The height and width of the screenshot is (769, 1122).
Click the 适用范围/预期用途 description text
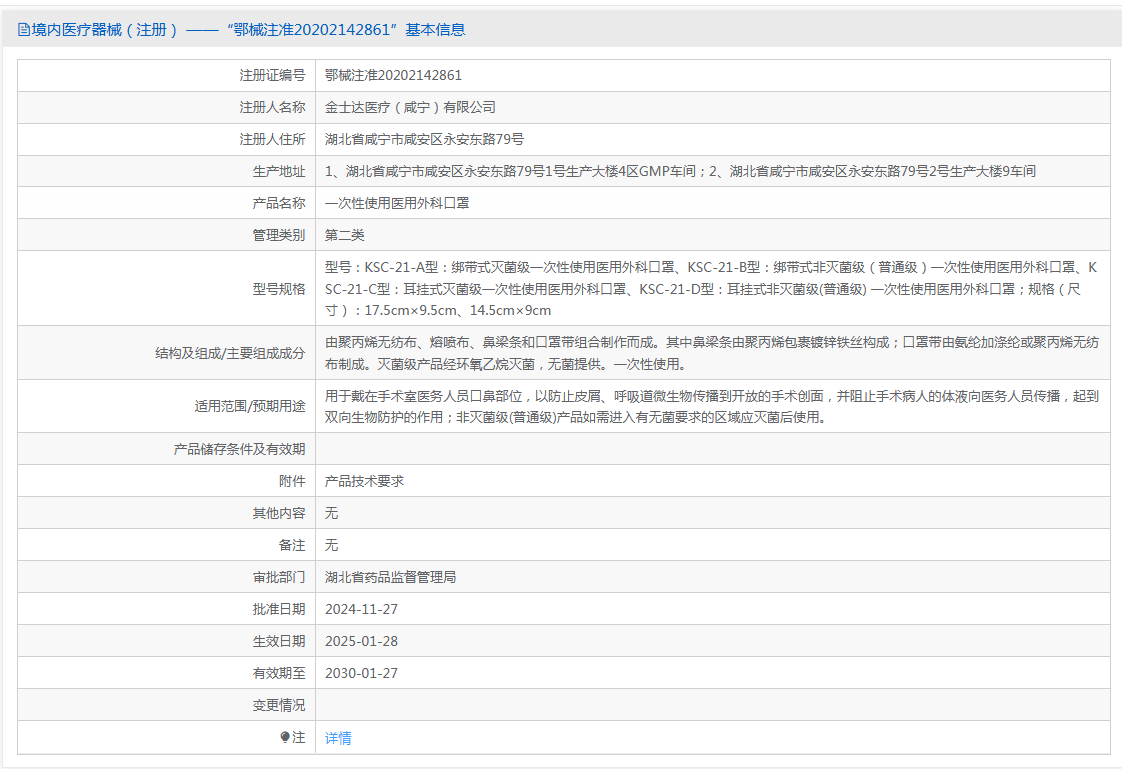tap(710, 407)
